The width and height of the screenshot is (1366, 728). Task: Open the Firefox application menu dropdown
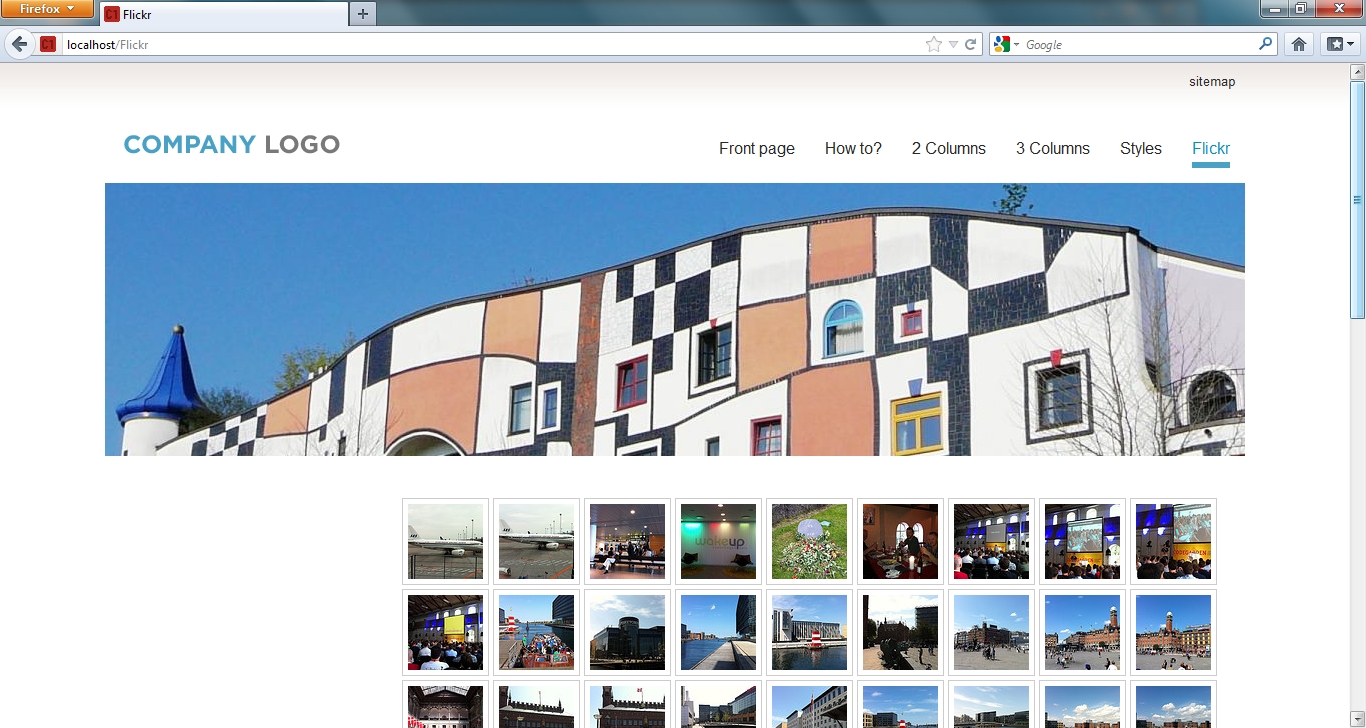click(47, 9)
